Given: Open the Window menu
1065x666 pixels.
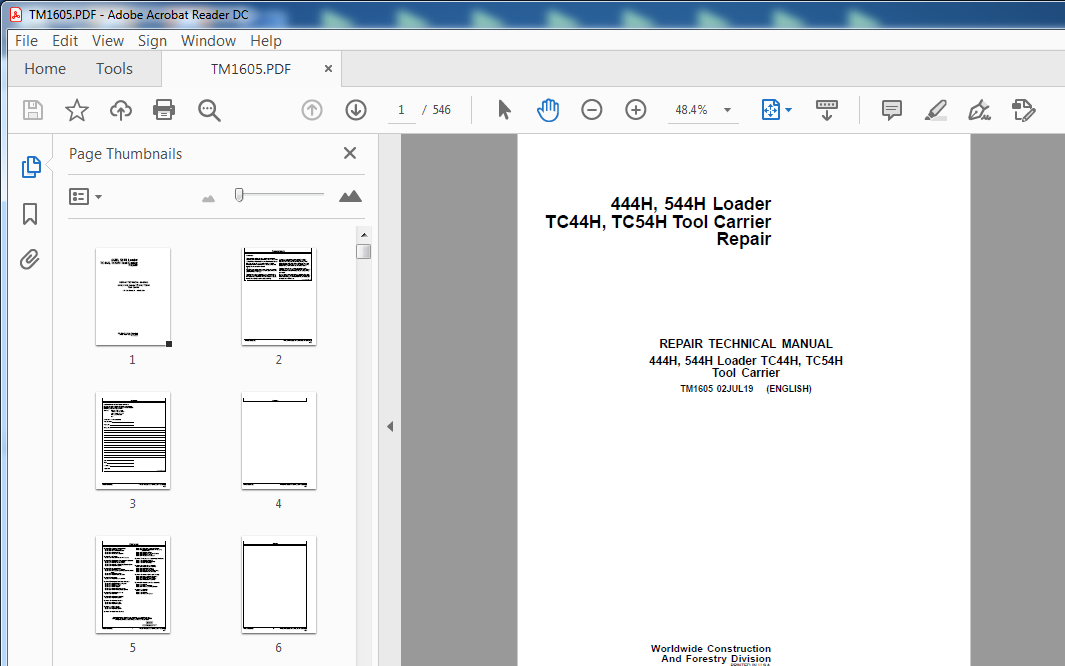Looking at the screenshot, I should 209,41.
